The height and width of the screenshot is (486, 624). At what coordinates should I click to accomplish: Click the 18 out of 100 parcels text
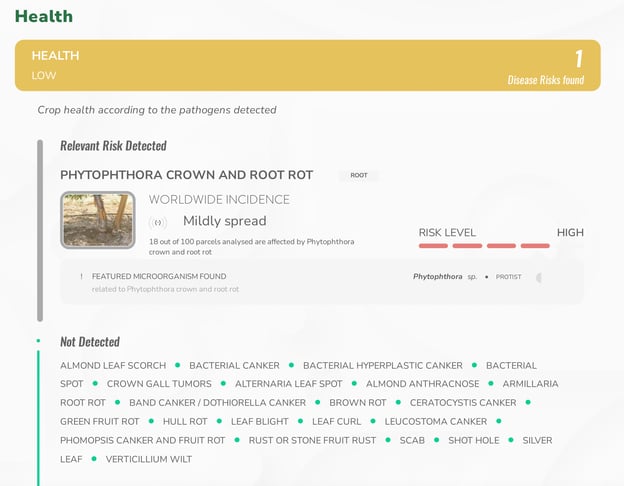252,247
